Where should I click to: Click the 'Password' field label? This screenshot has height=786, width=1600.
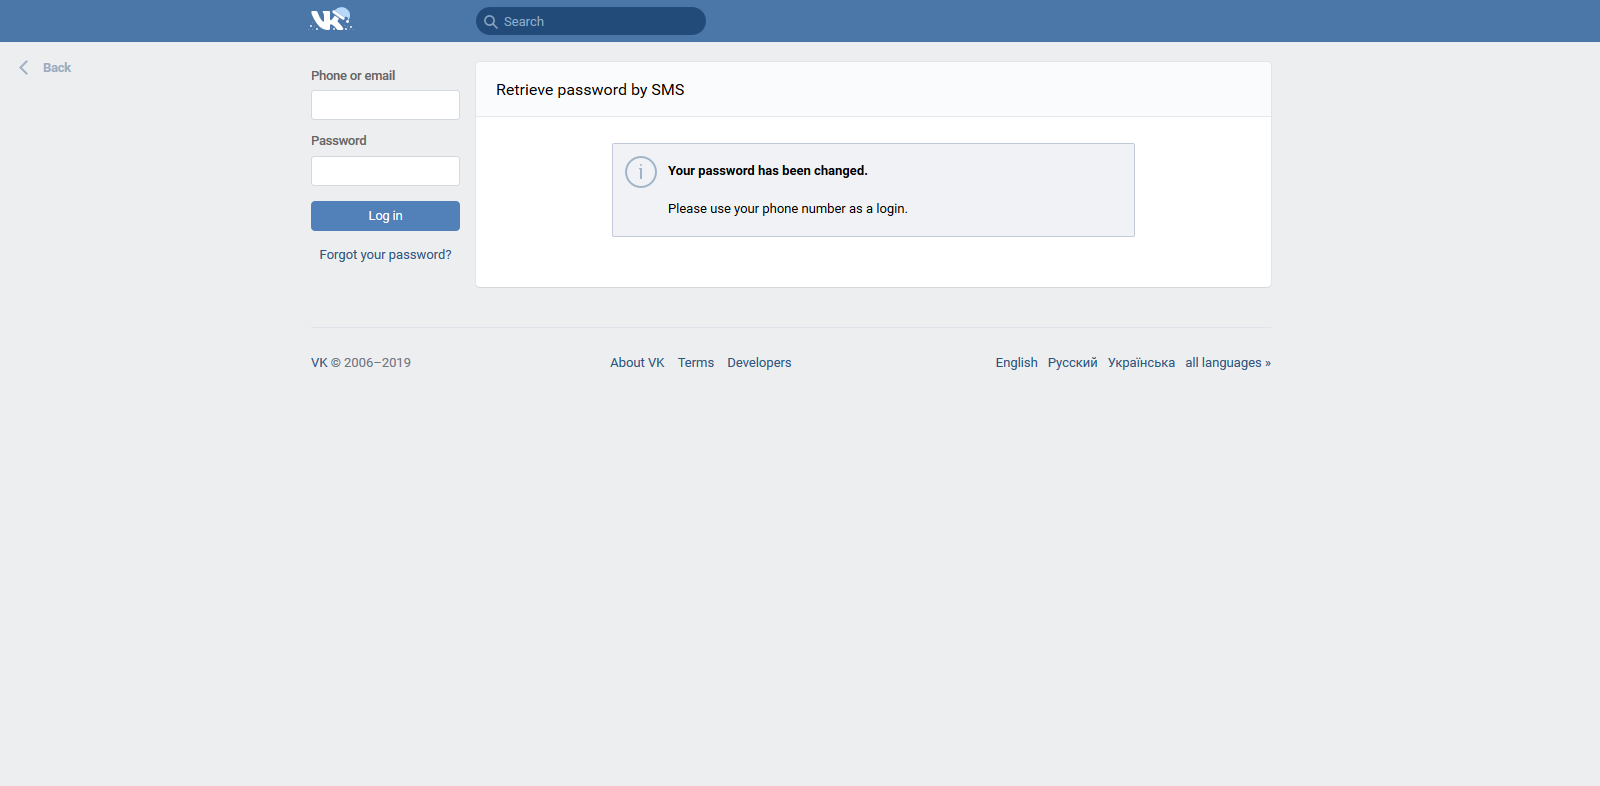click(x=339, y=141)
